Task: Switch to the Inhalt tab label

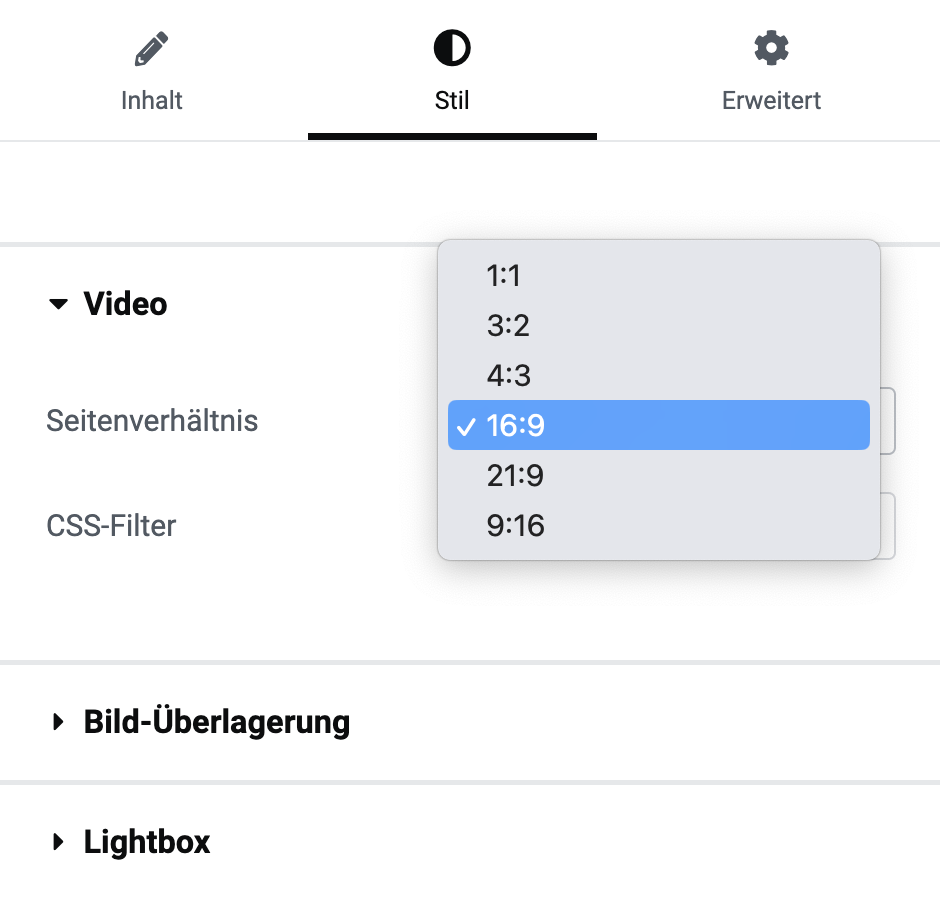Action: (152, 100)
